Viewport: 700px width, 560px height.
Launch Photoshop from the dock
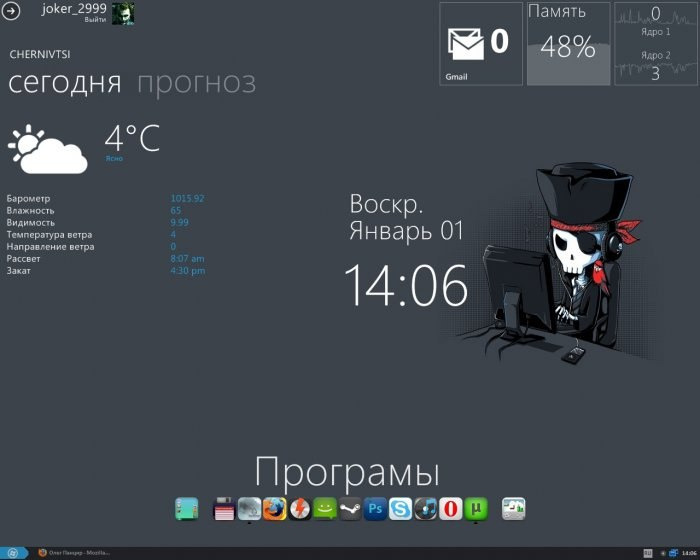(375, 509)
